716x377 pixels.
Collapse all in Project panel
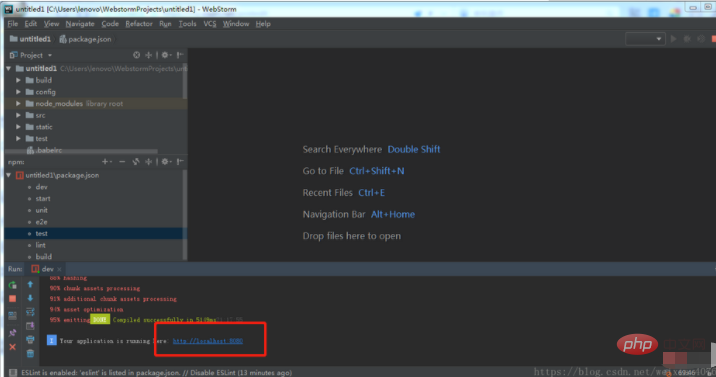(148, 55)
